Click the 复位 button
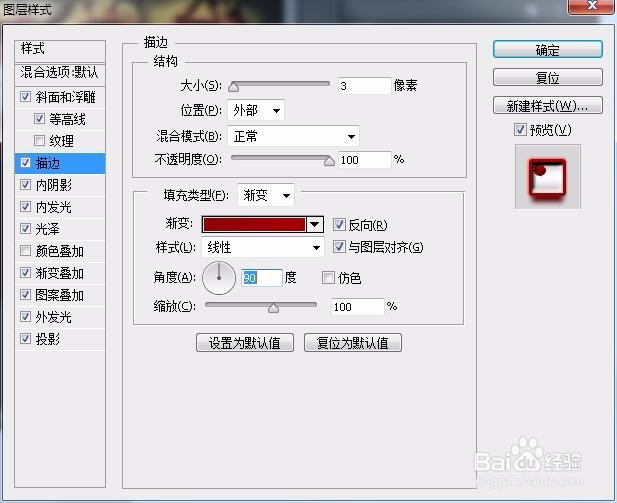This screenshot has height=503, width=617. click(x=548, y=77)
